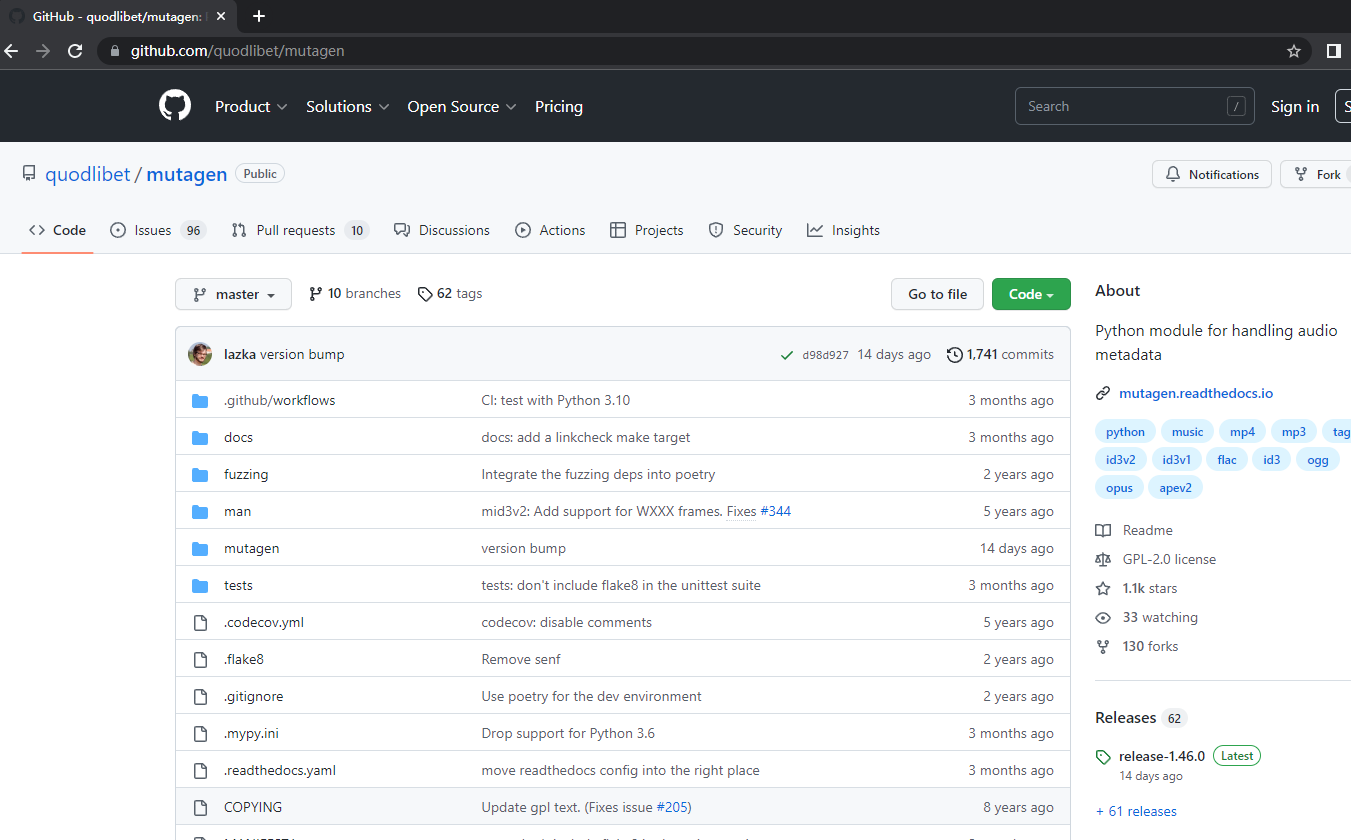Image resolution: width=1351 pixels, height=840 pixels.
Task: Click the license scale icon
Action: click(x=1103, y=560)
